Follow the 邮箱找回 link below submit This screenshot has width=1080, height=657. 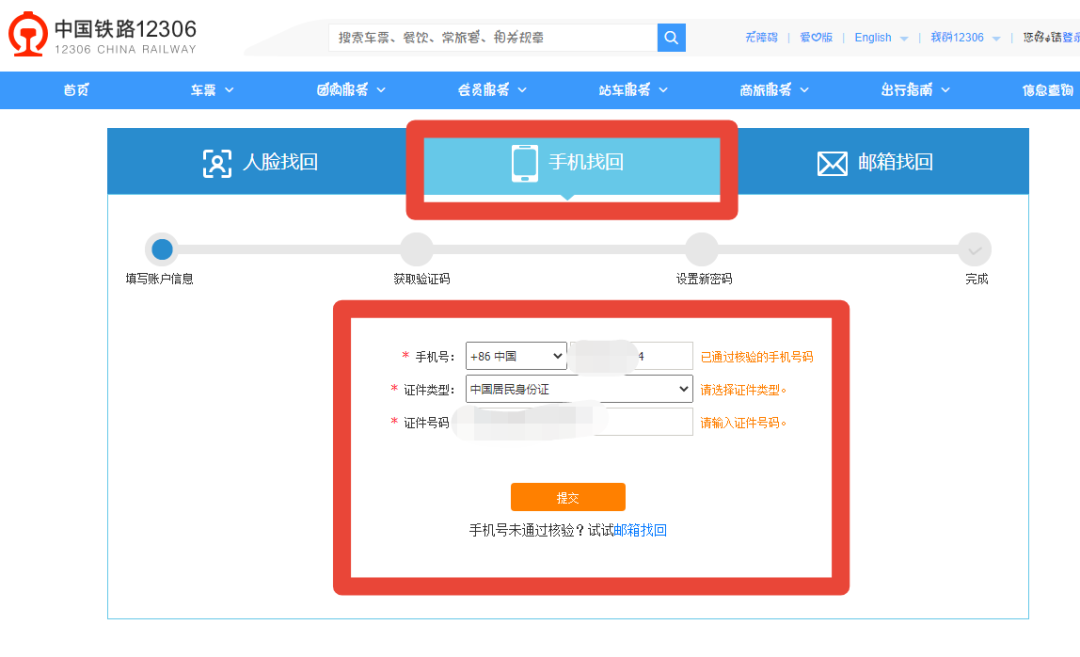coord(640,531)
